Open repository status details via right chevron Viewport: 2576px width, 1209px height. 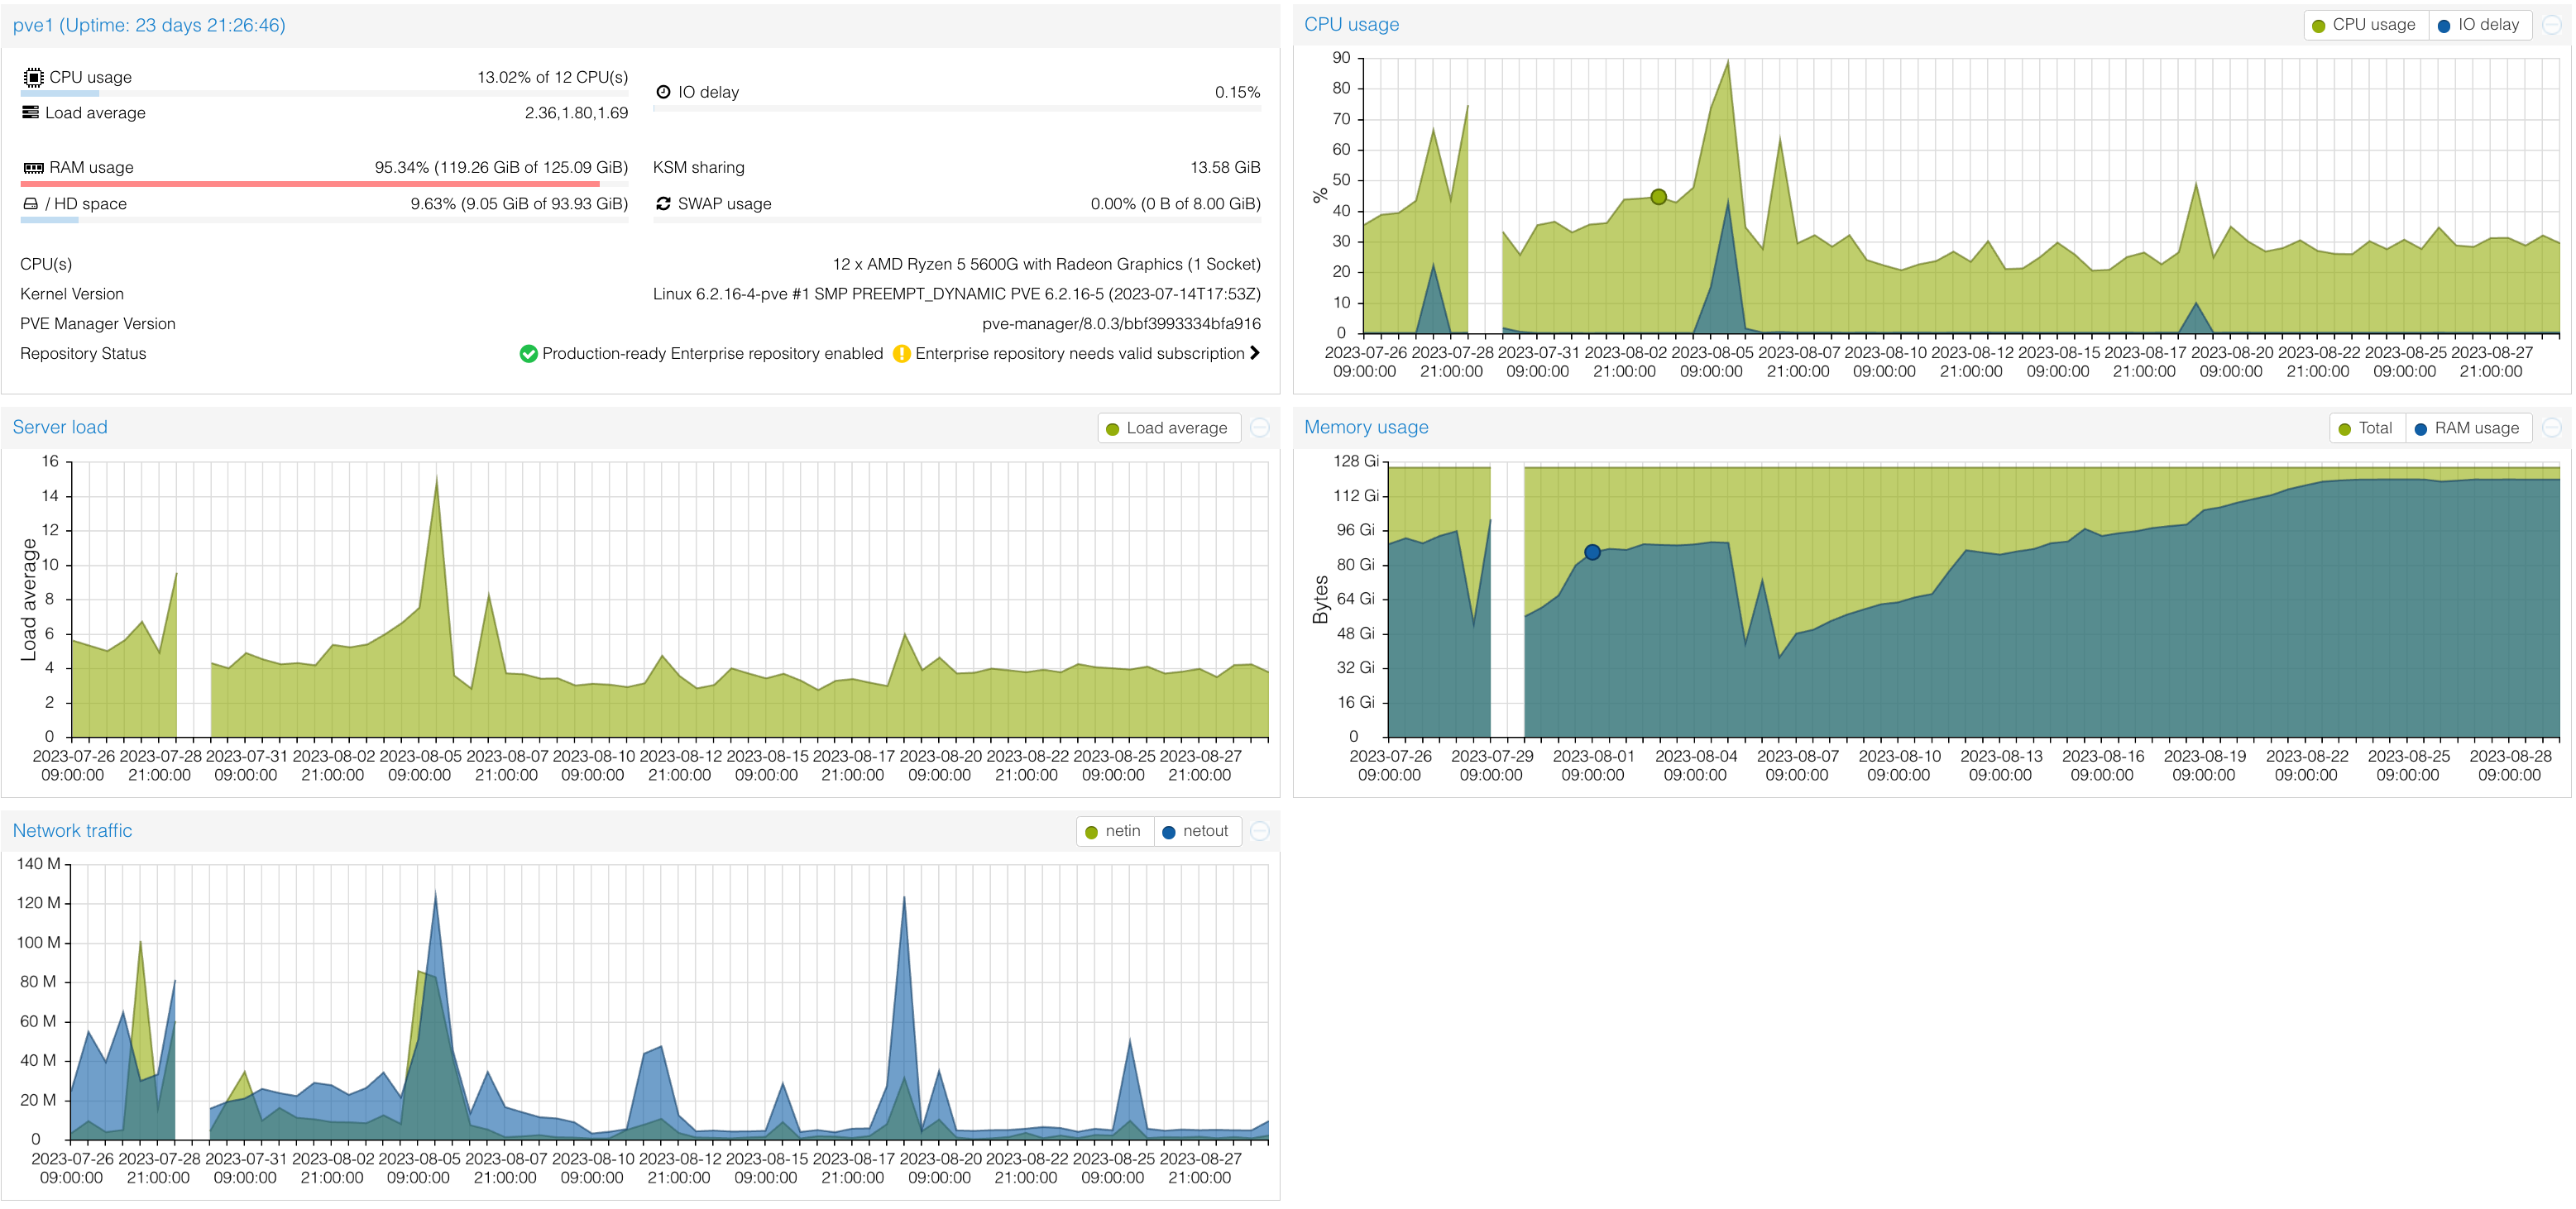(1254, 353)
